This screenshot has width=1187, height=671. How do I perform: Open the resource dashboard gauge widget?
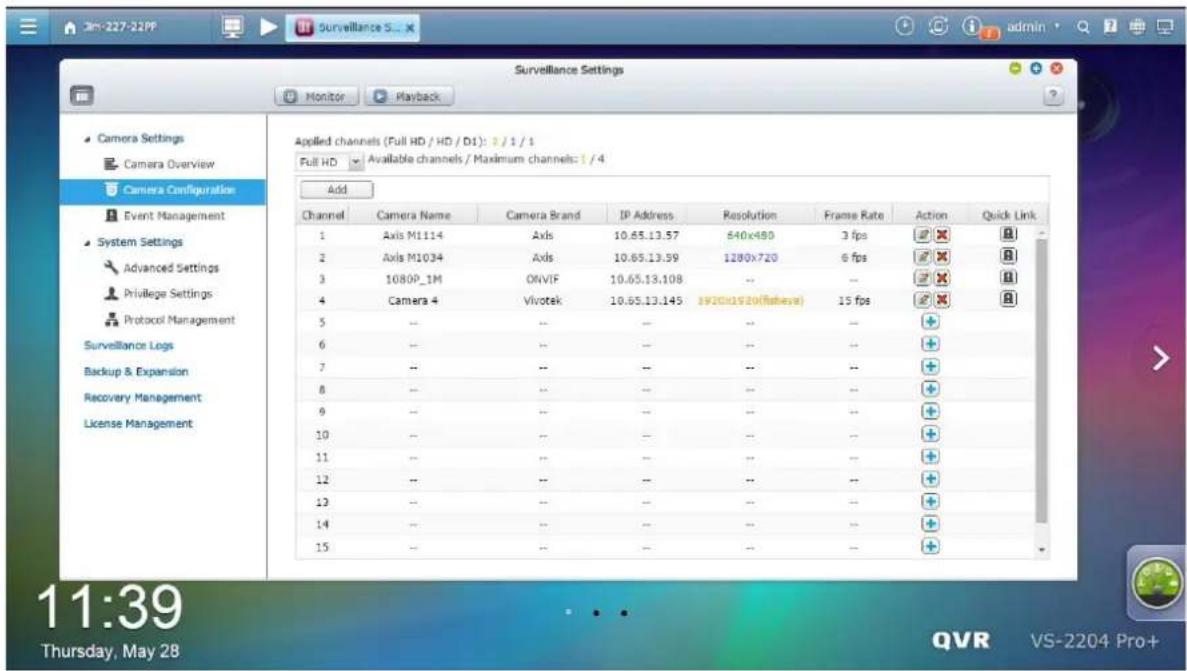1155,583
